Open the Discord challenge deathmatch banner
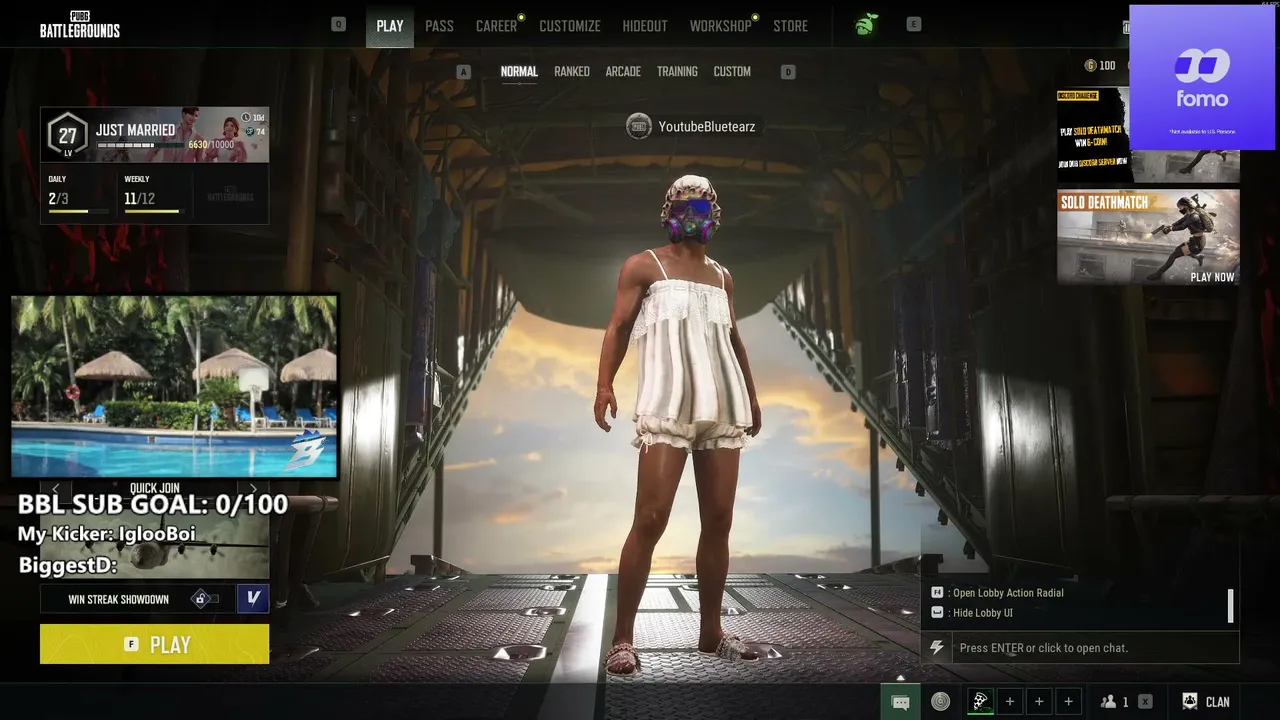1280x720 pixels. coord(1094,135)
